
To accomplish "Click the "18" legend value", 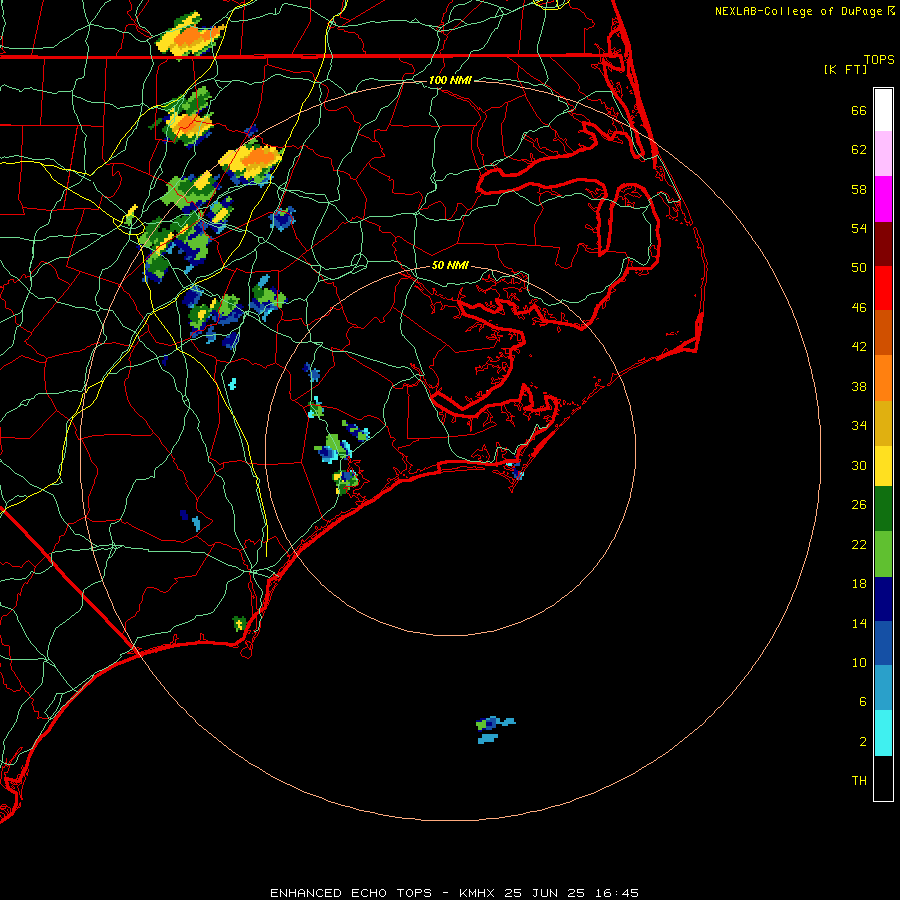I will pos(859,584).
